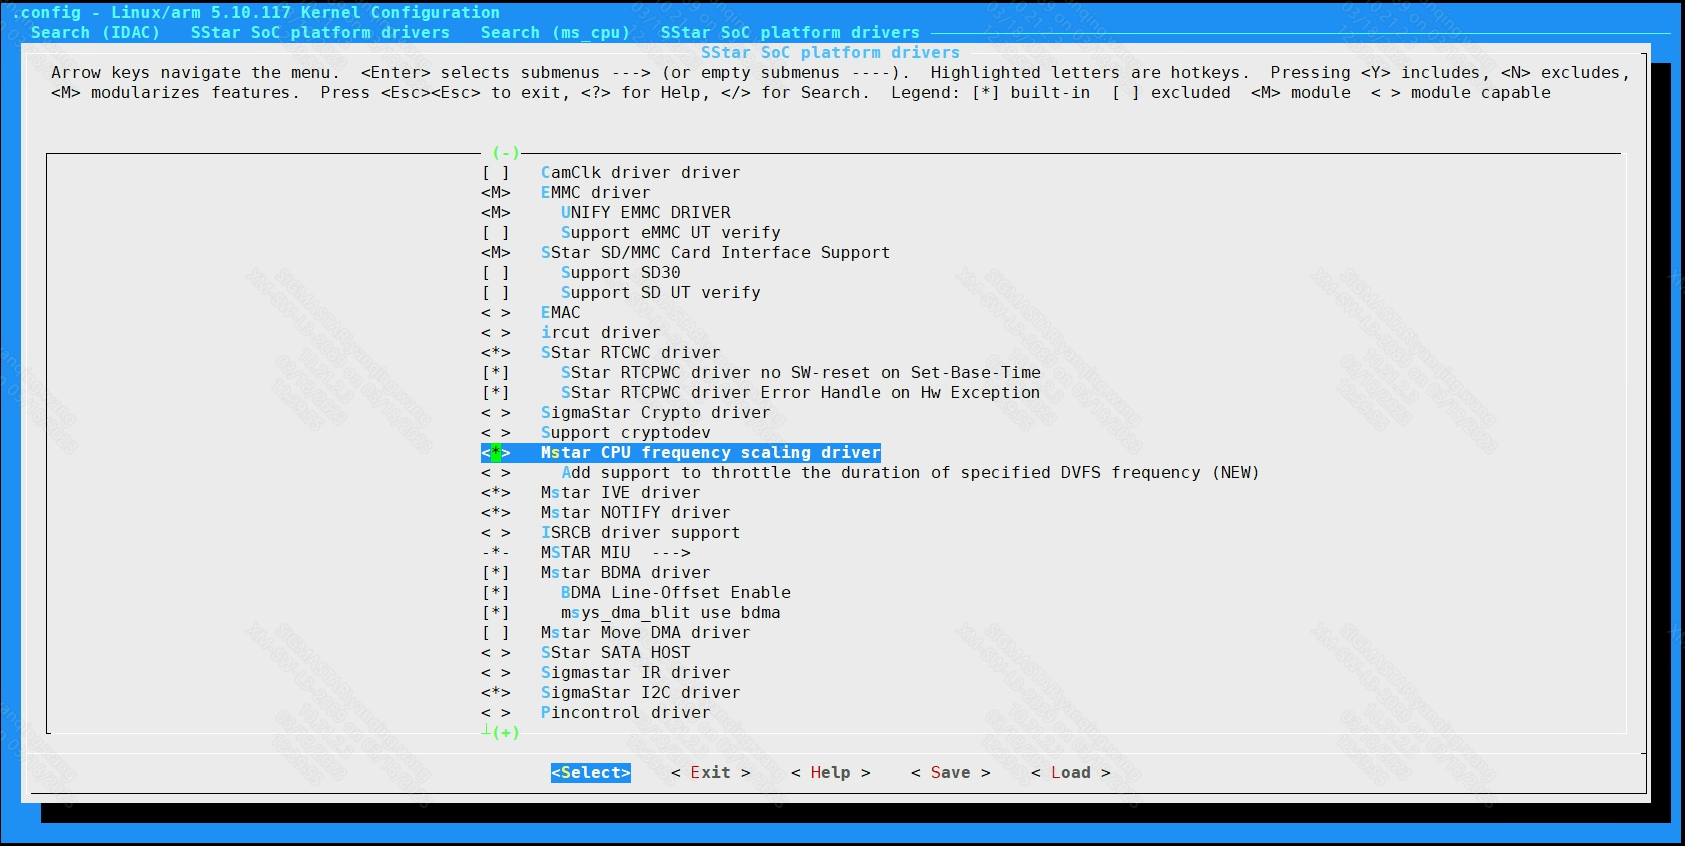Select Support cryptodev entry text
The image size is (1685, 846).
(x=626, y=432)
